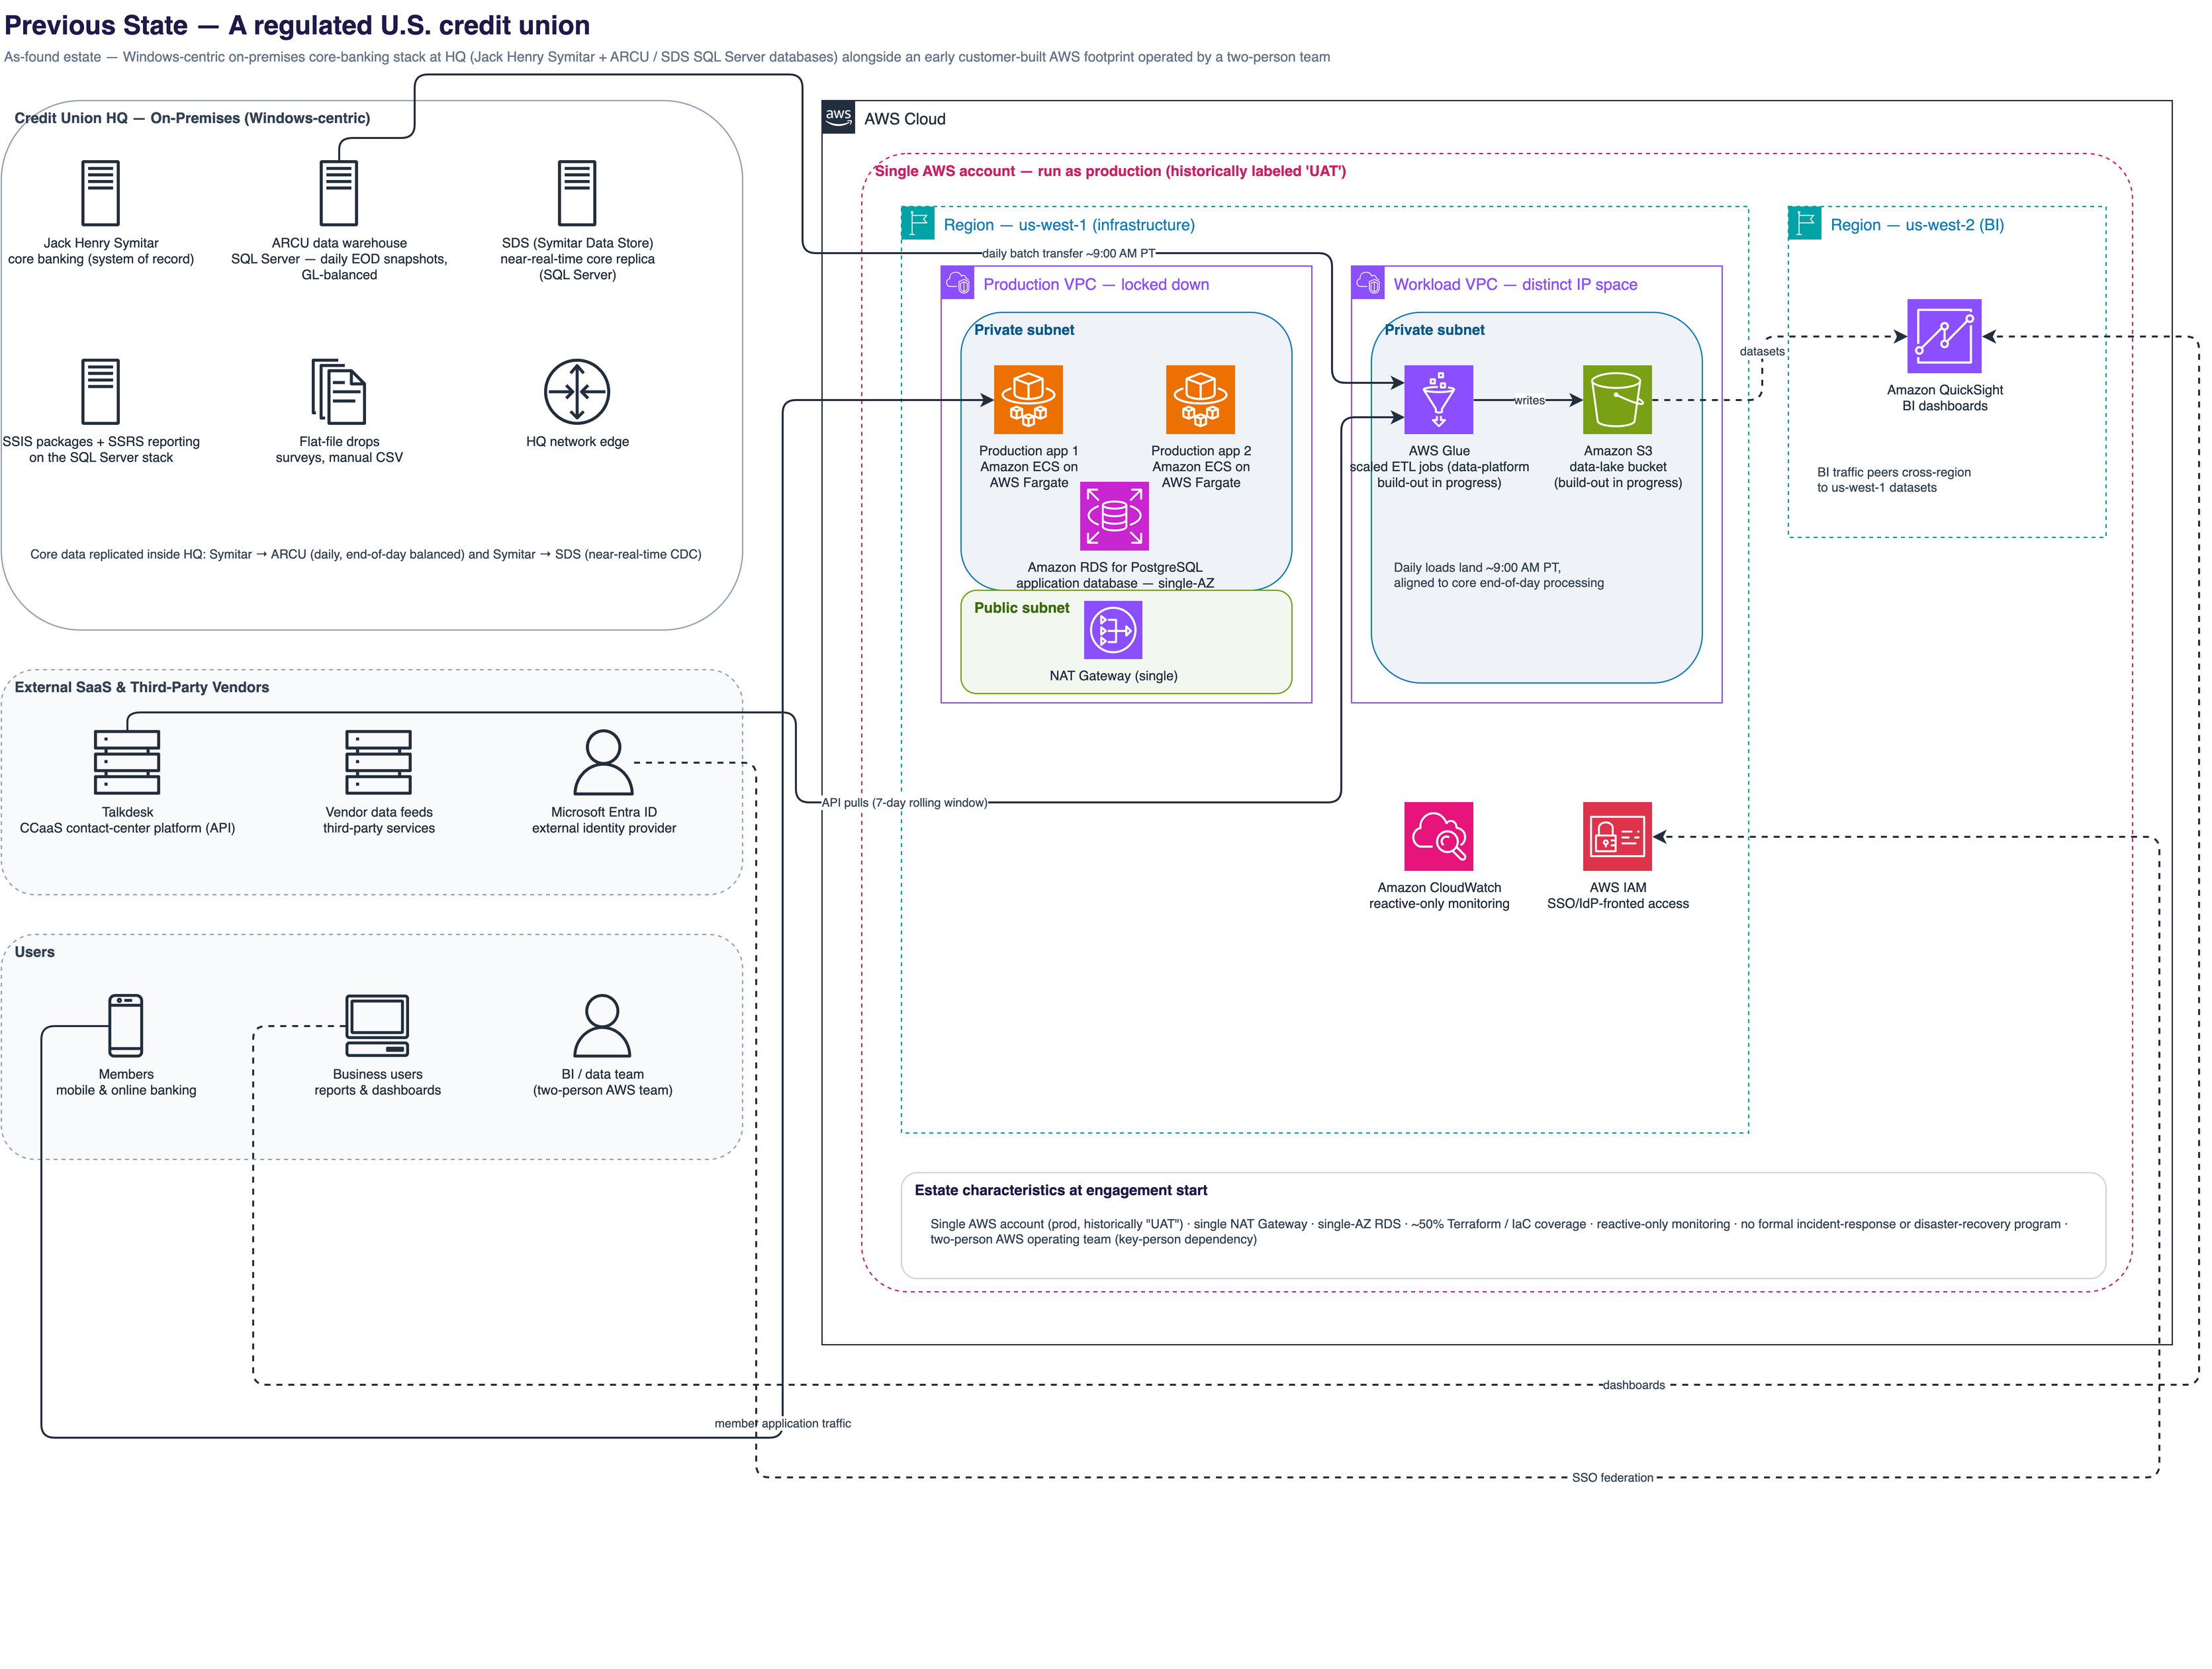
Task: Click the us-west-2 region flag icon
Action: (1805, 223)
